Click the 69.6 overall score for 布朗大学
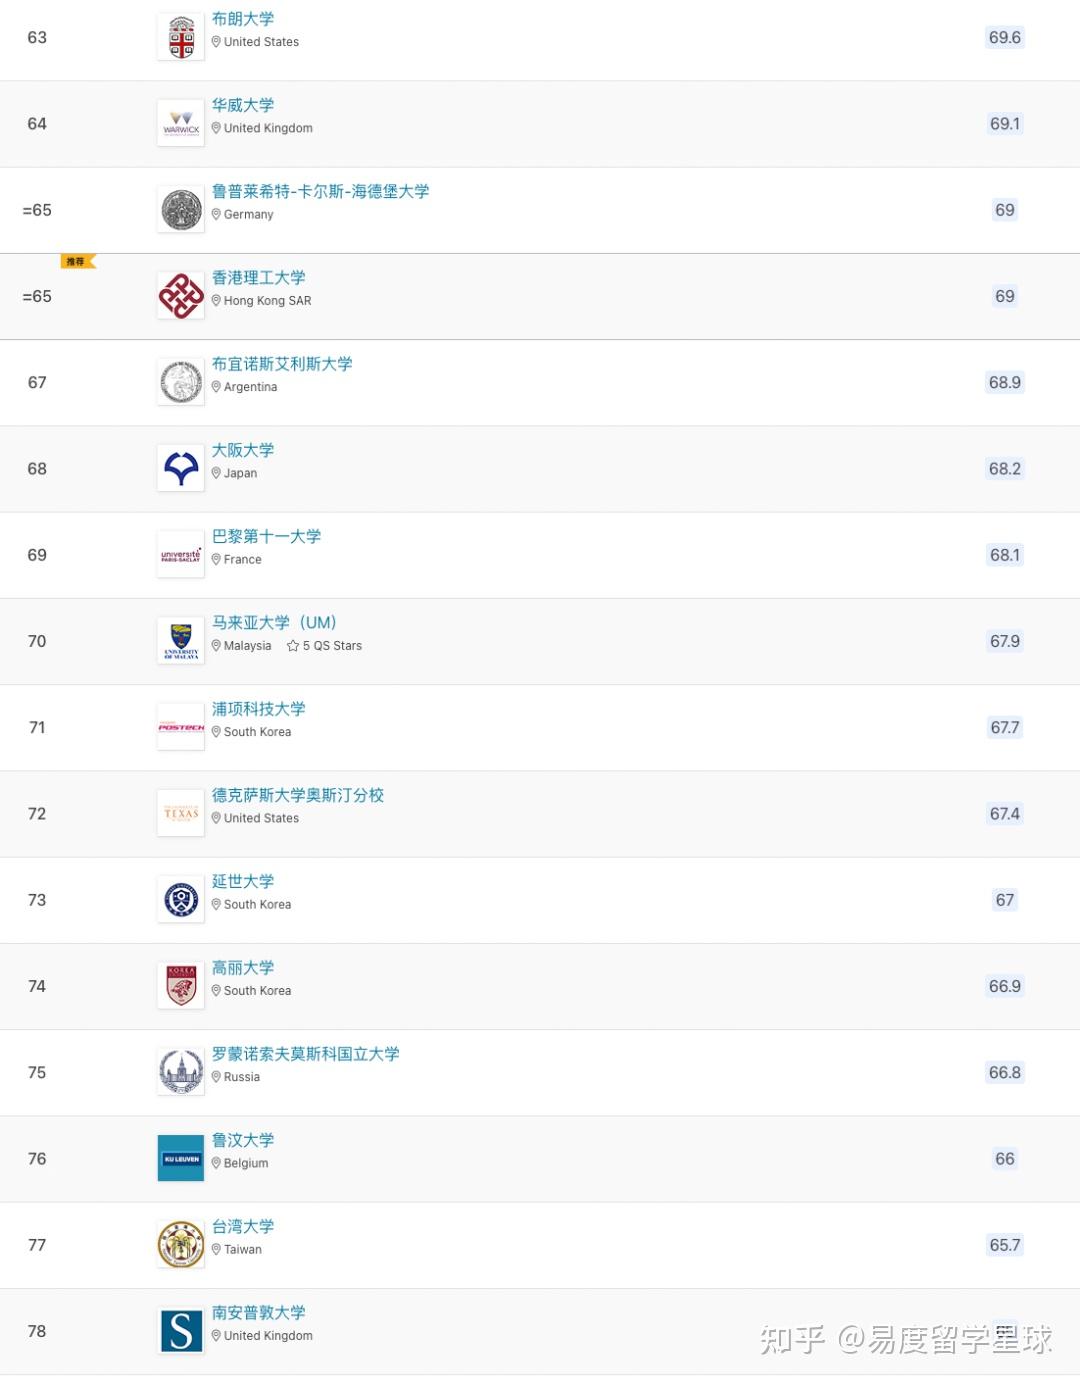Viewport: 1080px width, 1384px height. 1004,38
